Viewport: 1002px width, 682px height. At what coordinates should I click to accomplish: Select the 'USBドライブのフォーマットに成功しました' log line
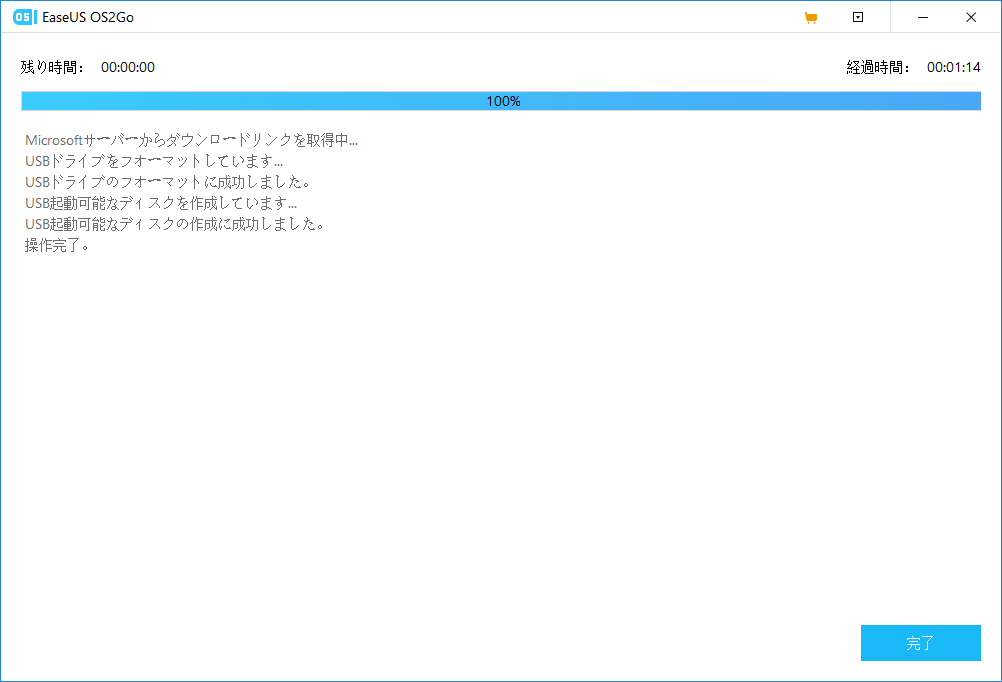pos(167,182)
